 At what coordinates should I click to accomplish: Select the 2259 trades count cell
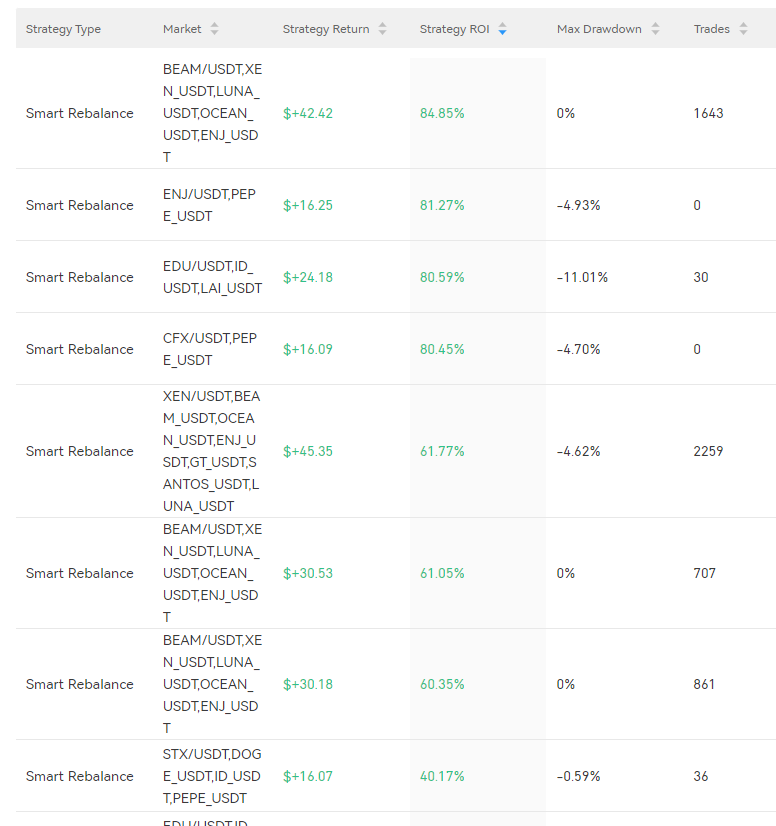[708, 451]
